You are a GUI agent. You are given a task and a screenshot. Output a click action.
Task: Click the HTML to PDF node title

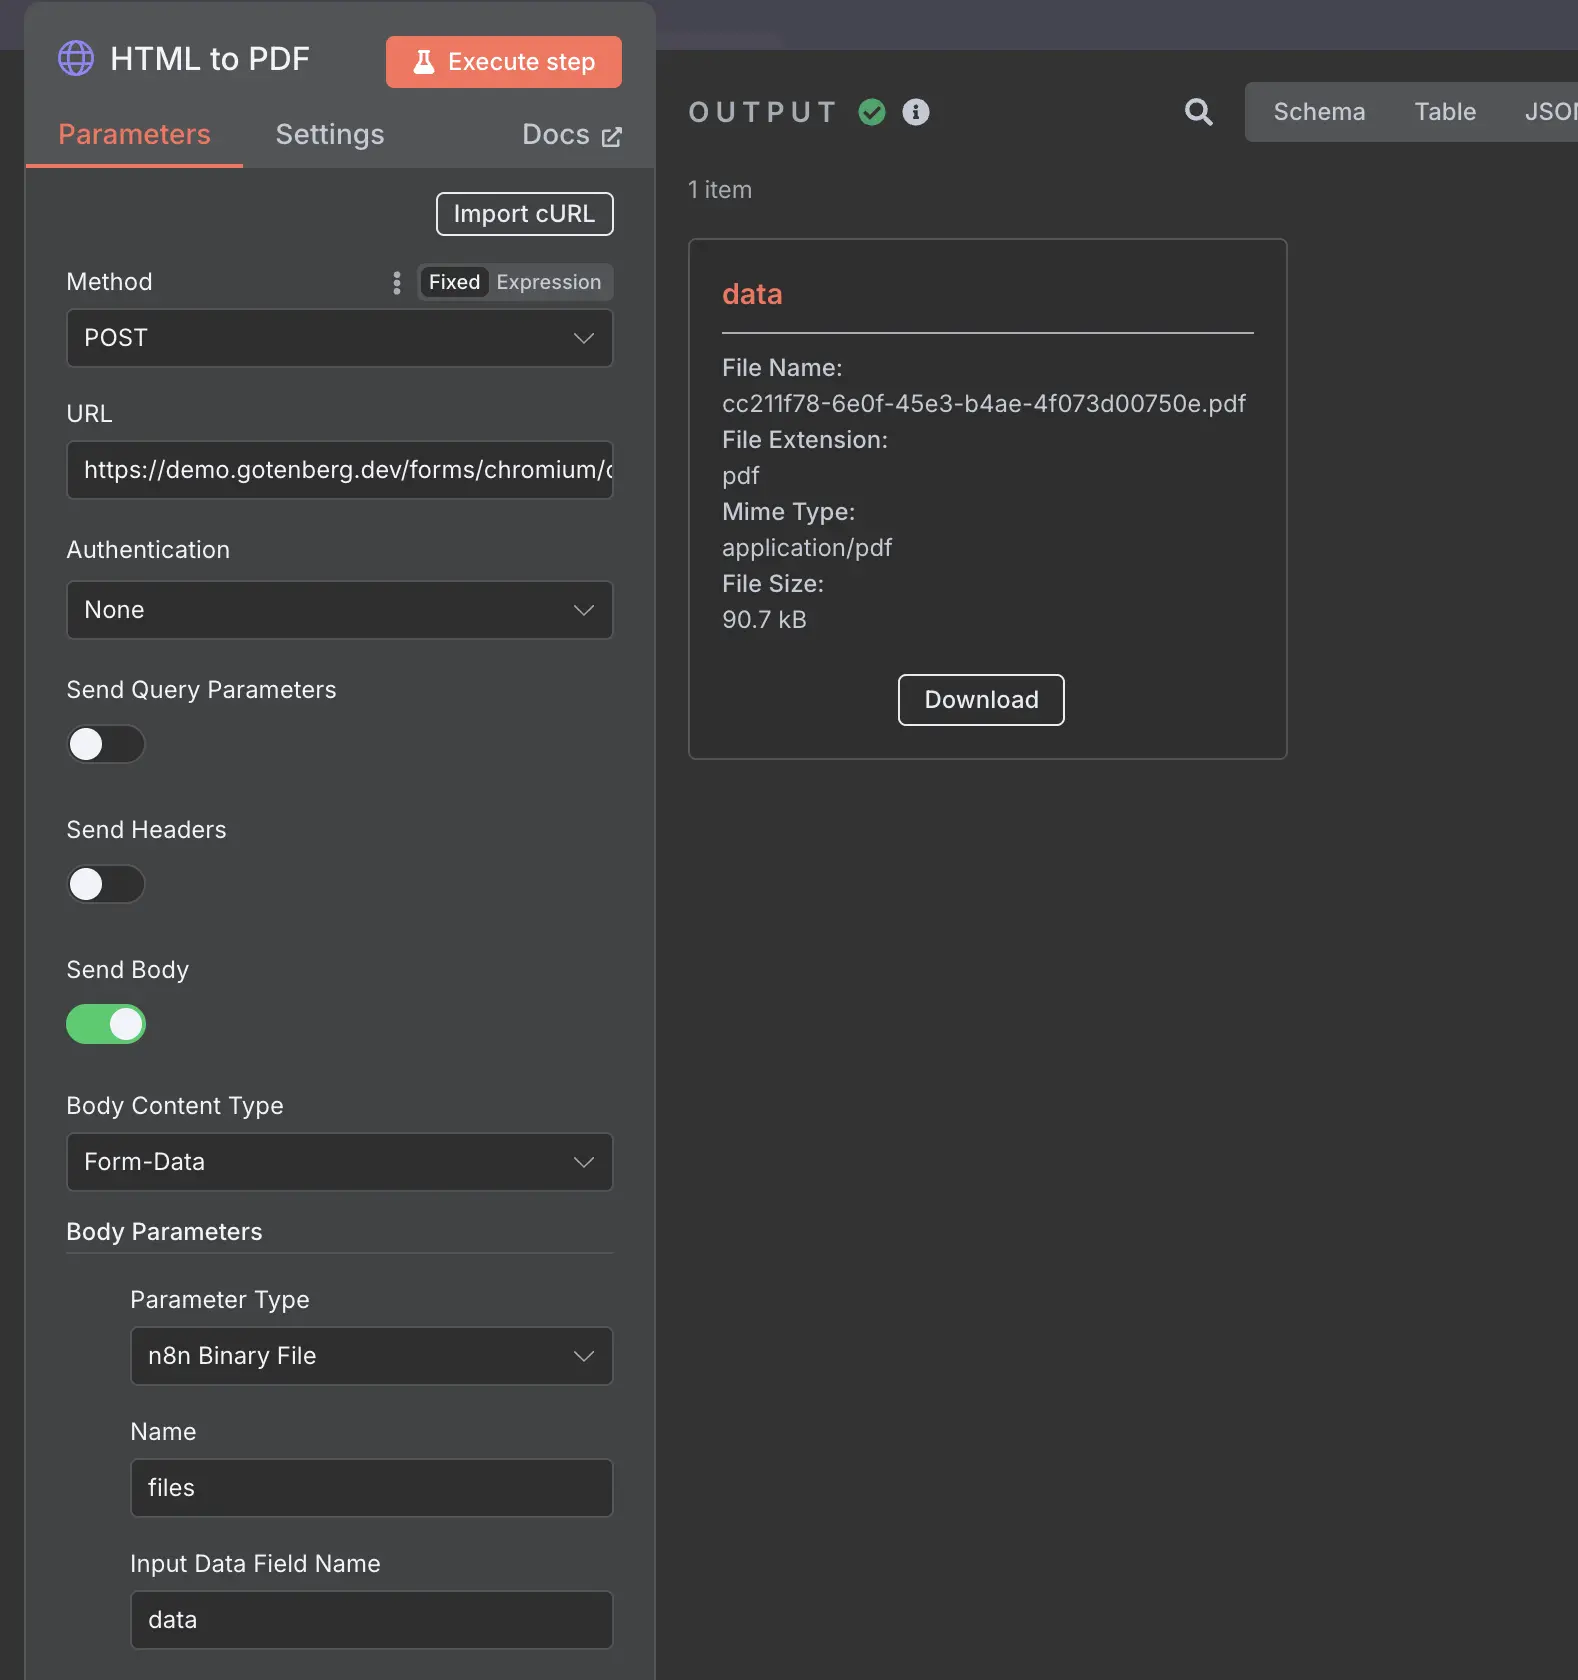click(210, 59)
